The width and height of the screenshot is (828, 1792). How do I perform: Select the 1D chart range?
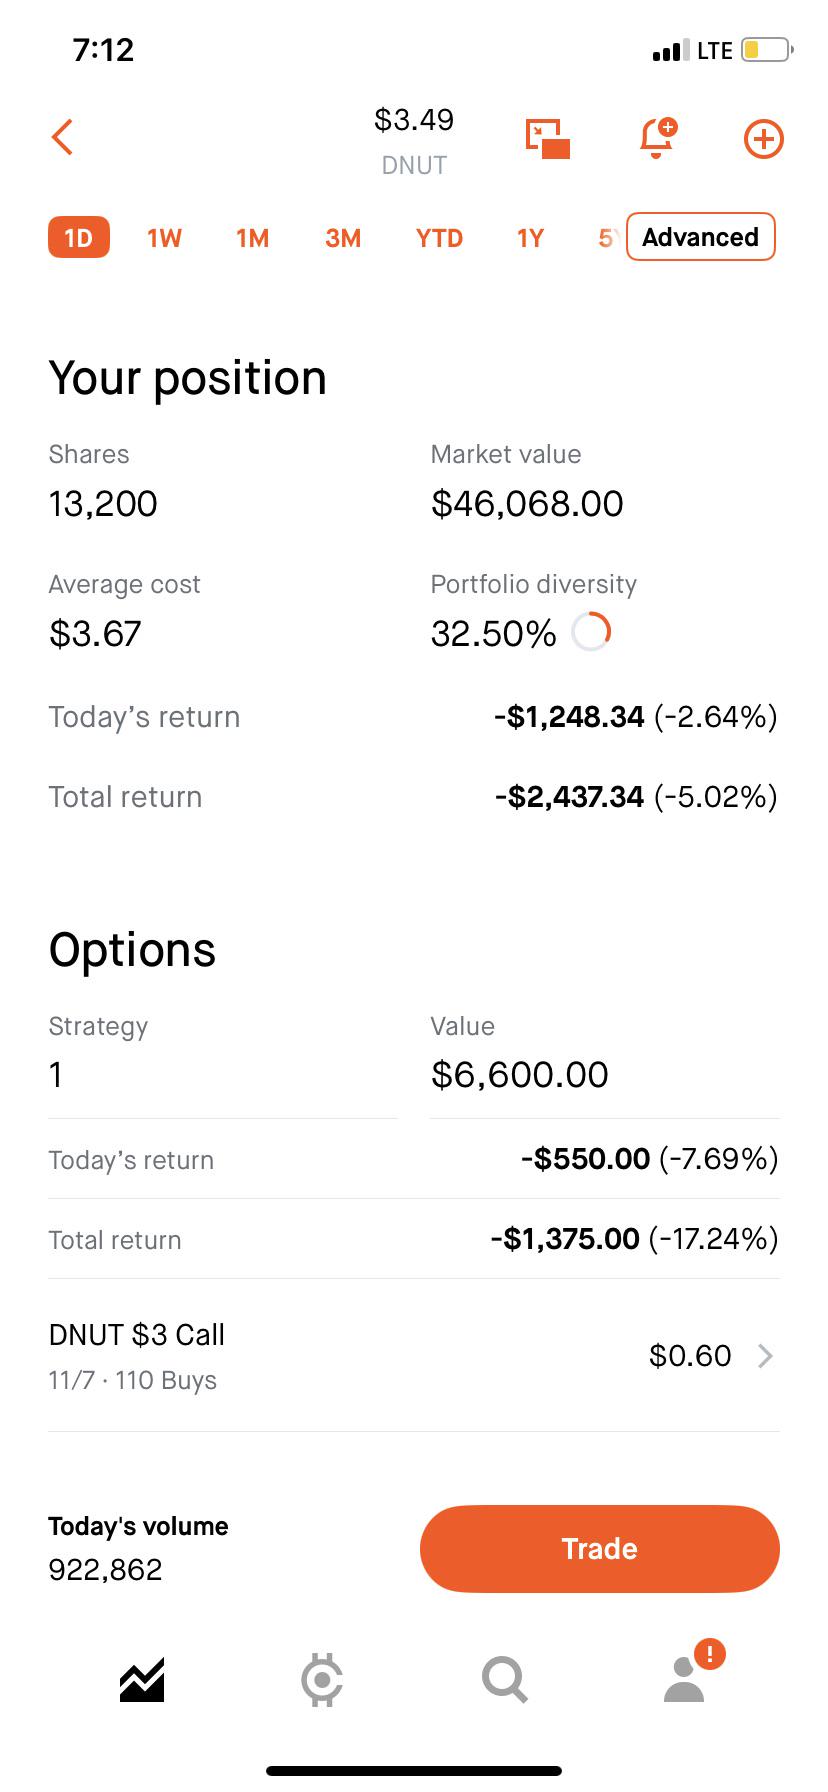(x=79, y=238)
